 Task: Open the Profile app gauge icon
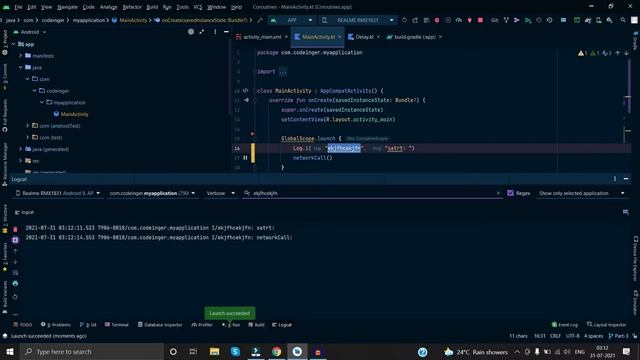coord(459,20)
